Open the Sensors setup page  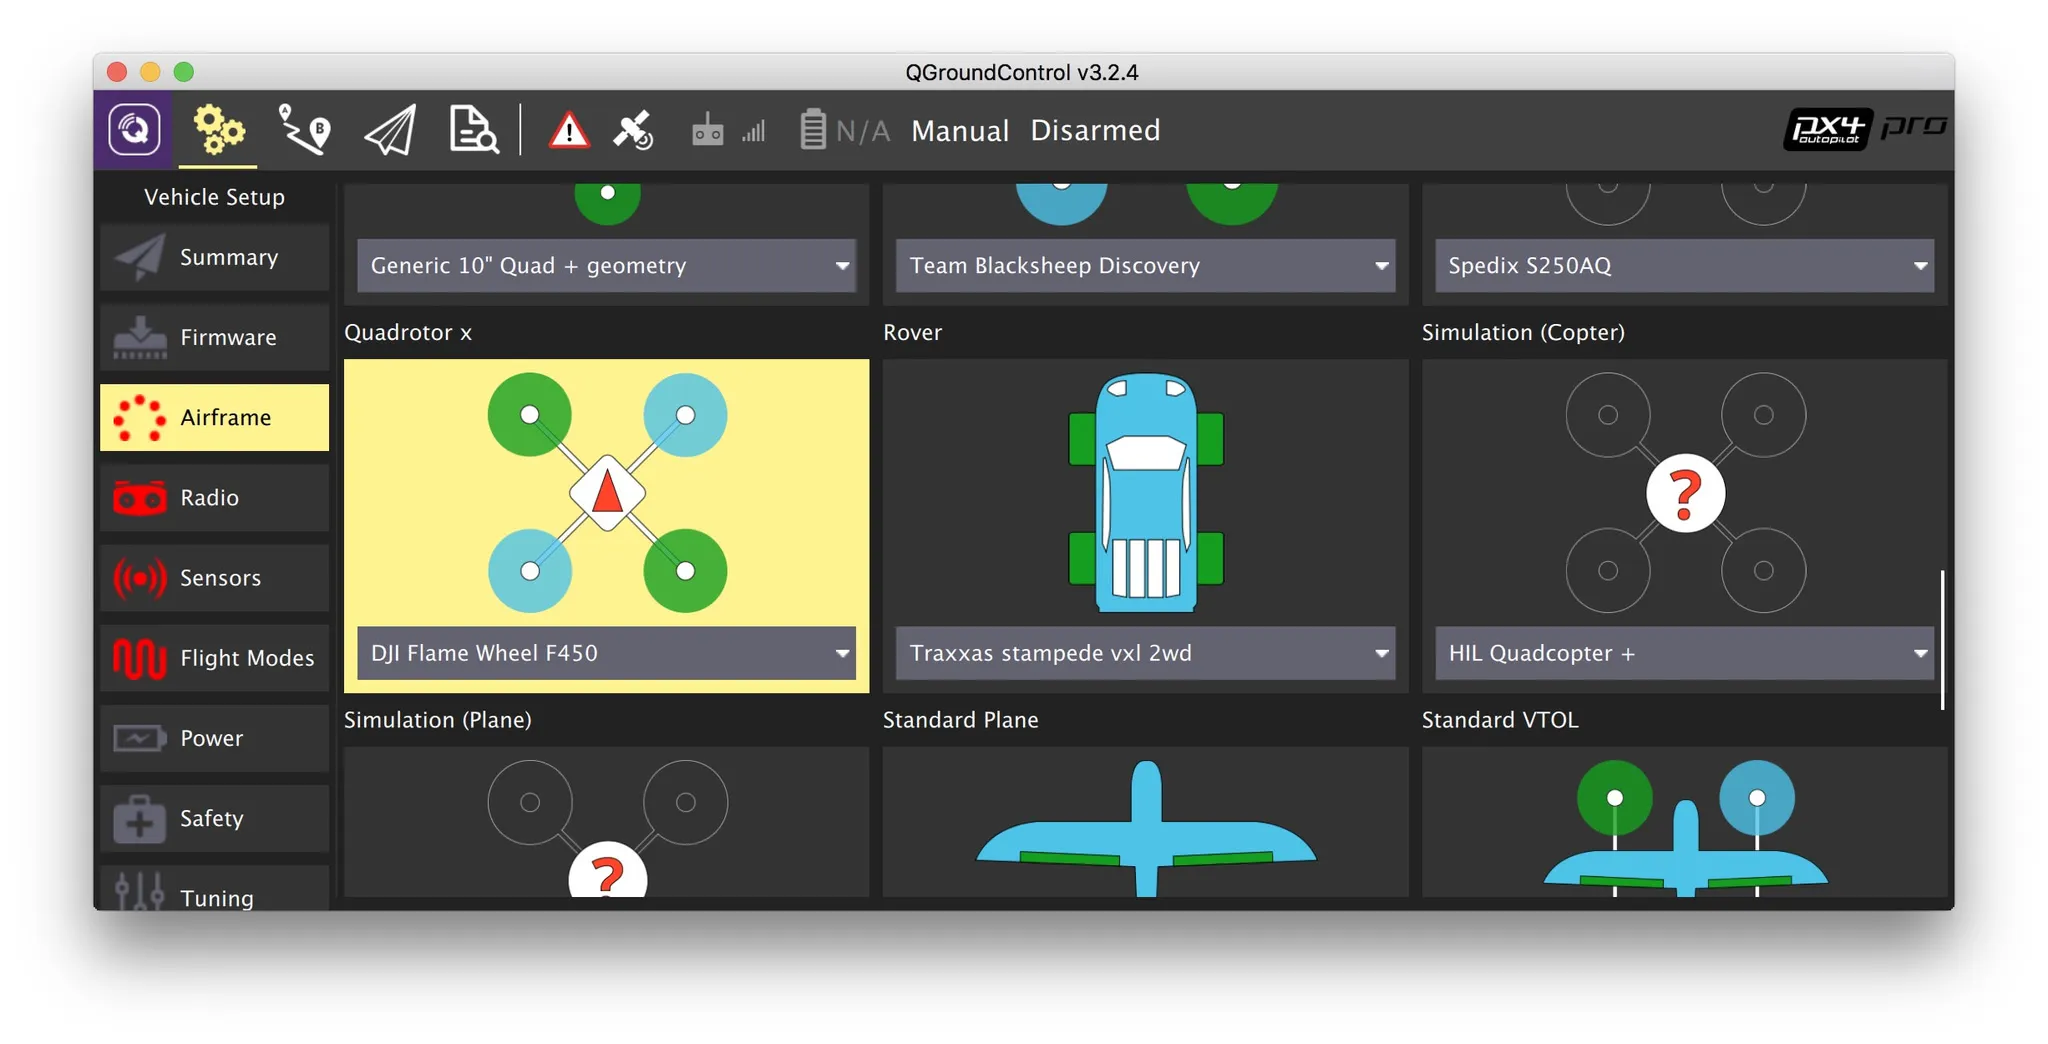click(214, 578)
